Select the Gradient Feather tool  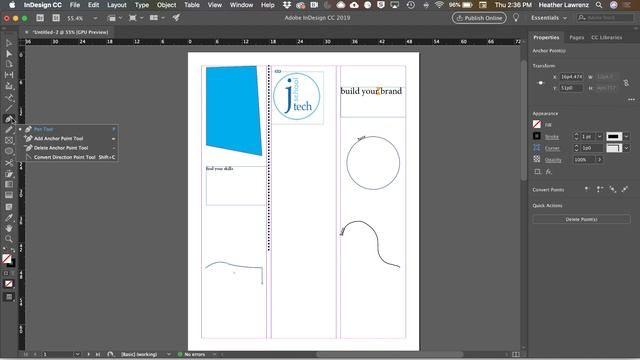[9, 196]
